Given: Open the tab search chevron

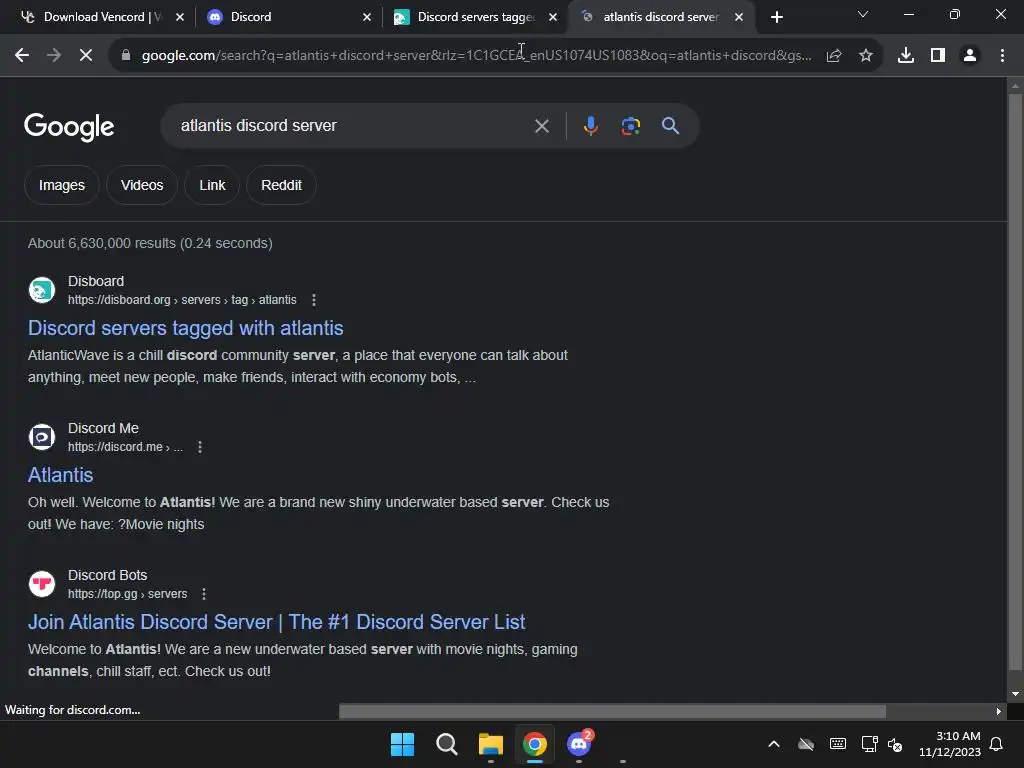Looking at the screenshot, I should point(863,14).
